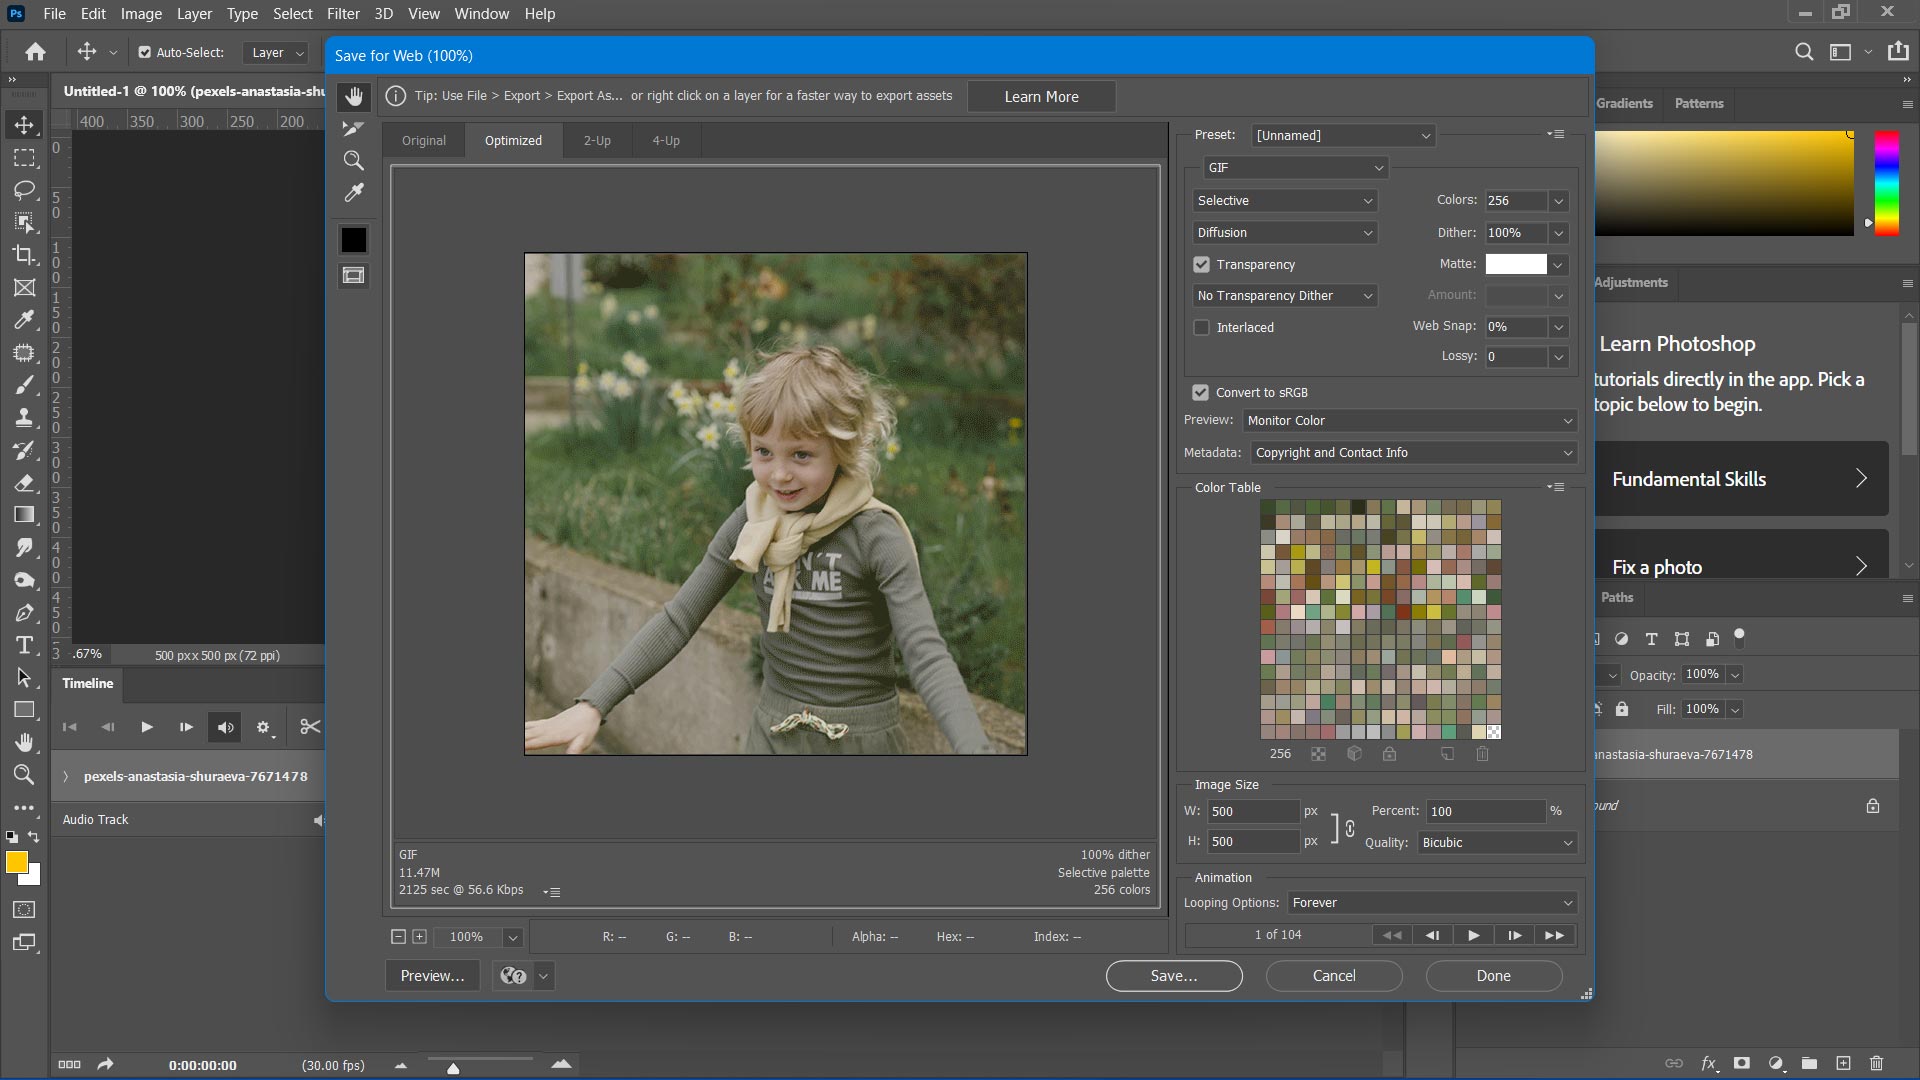Open the GIF file format dropdown
The width and height of the screenshot is (1920, 1080).
pyautogui.click(x=1296, y=167)
